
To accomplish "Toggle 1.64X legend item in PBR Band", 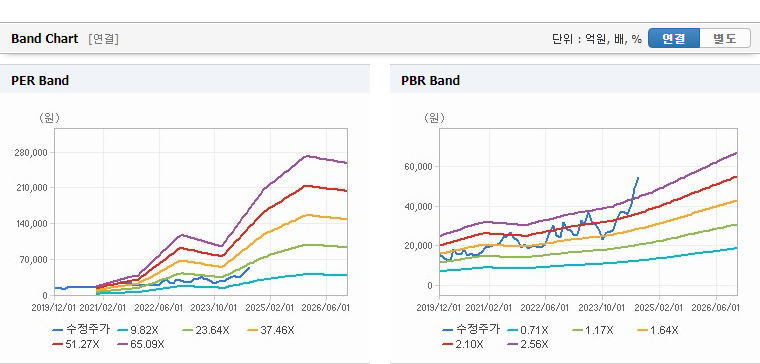I will pos(657,331).
